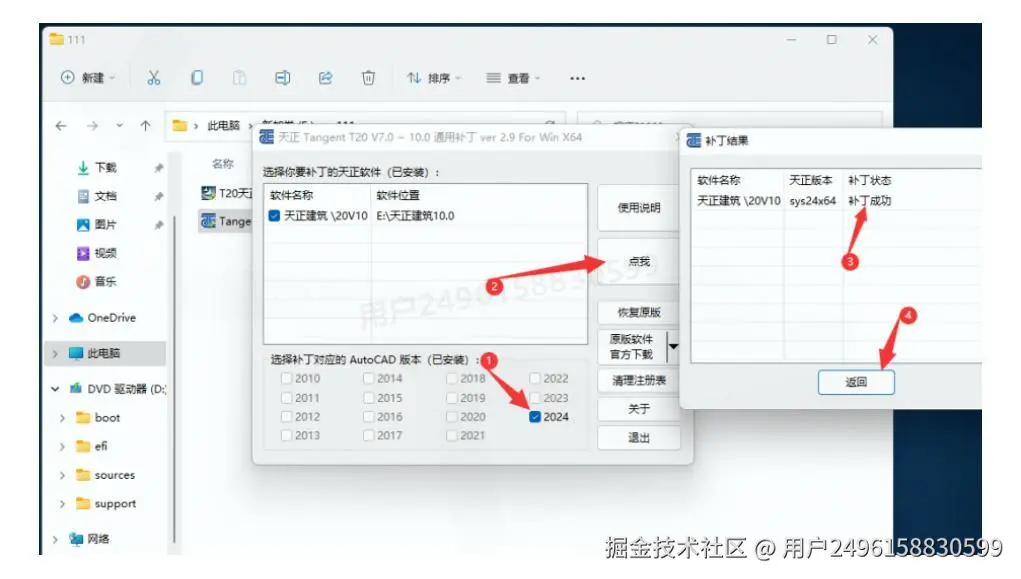Select 此电脑 in navigation pane

(x=104, y=353)
